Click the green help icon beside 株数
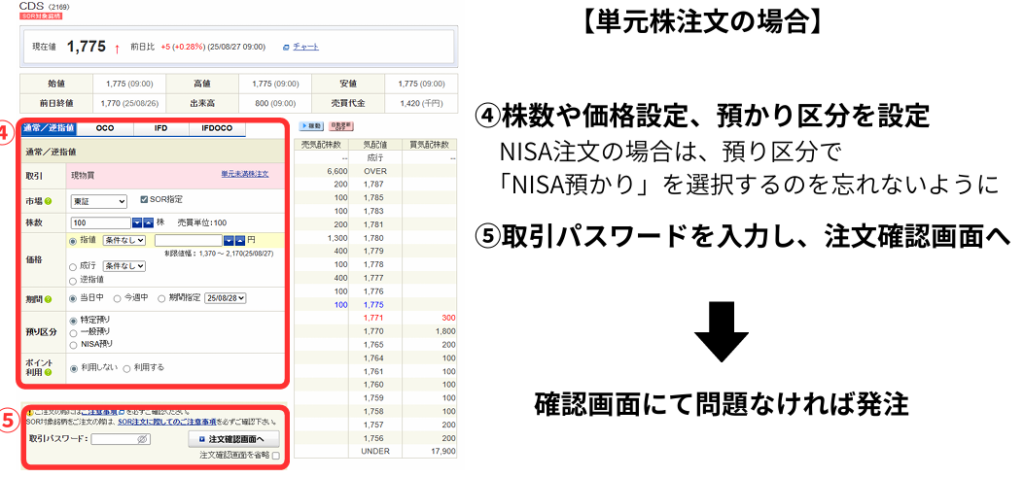 click(48, 222)
